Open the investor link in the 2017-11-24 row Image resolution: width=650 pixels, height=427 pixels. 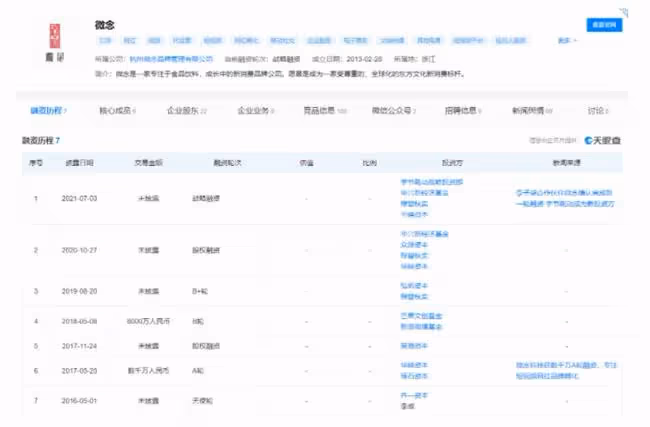pyautogui.click(x=414, y=346)
